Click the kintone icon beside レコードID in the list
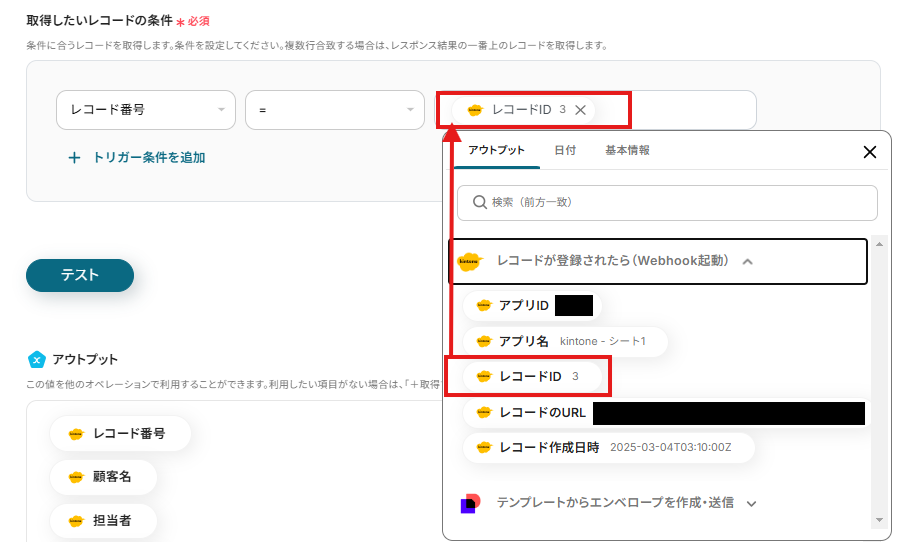 (483, 377)
